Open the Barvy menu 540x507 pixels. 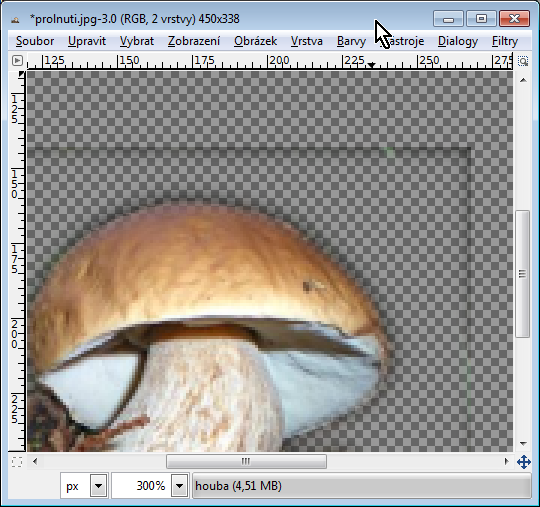tap(351, 41)
